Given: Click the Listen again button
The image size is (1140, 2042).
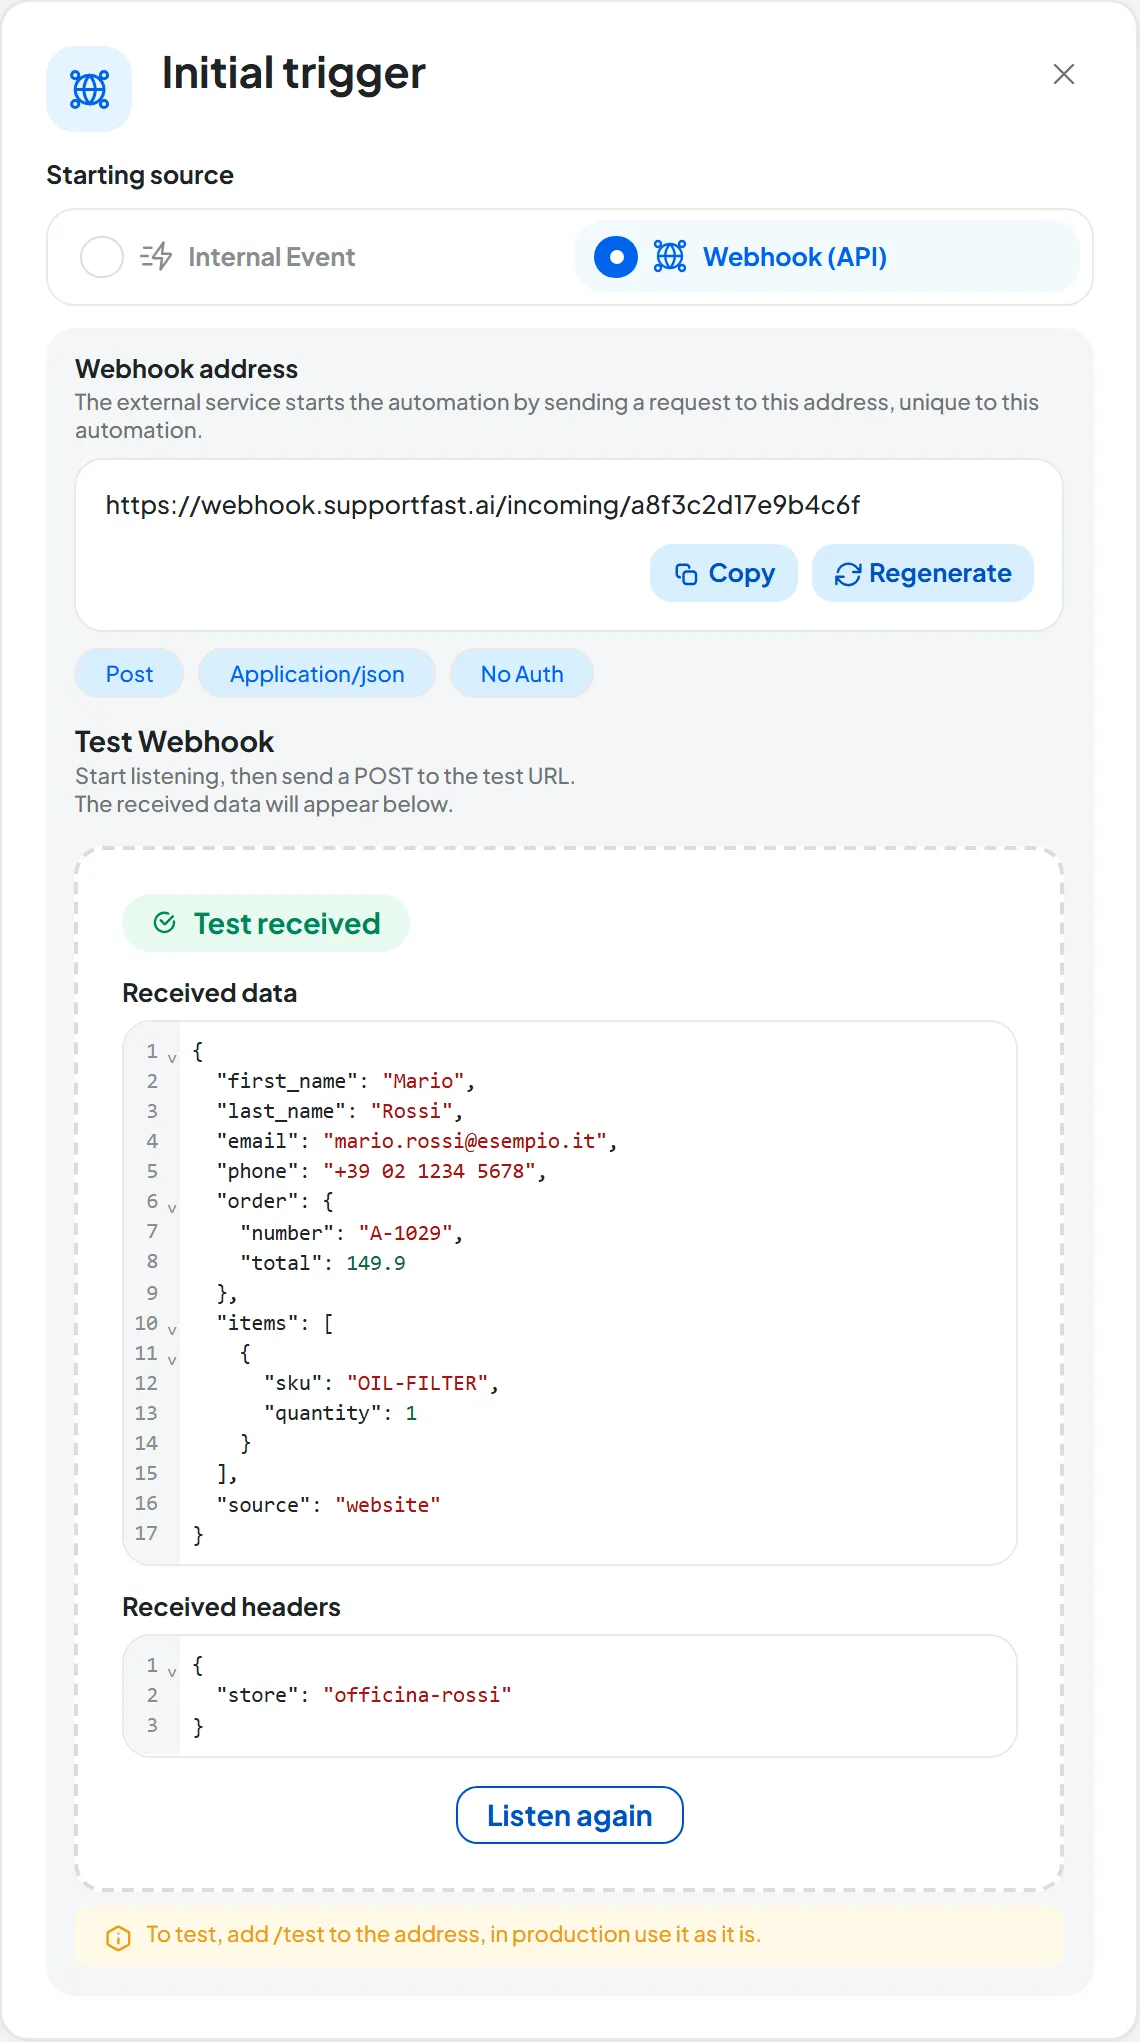Looking at the screenshot, I should tap(570, 1815).
